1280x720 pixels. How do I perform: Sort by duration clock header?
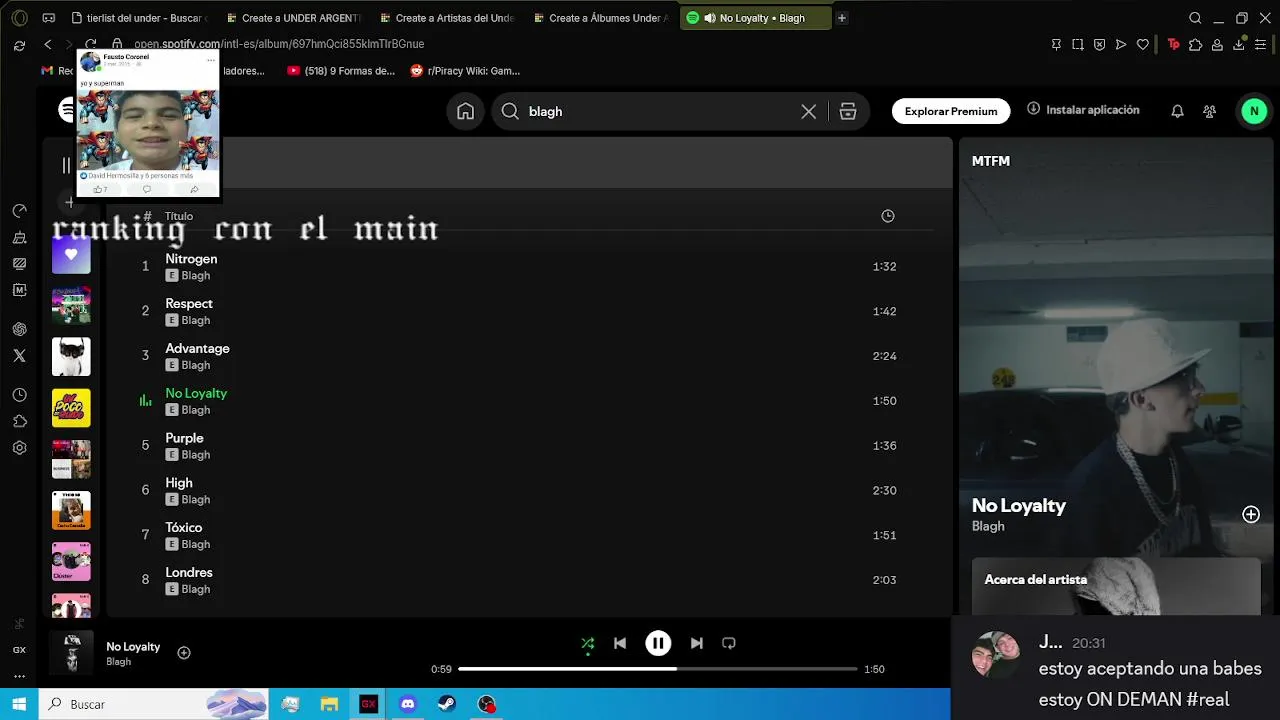[887, 216]
